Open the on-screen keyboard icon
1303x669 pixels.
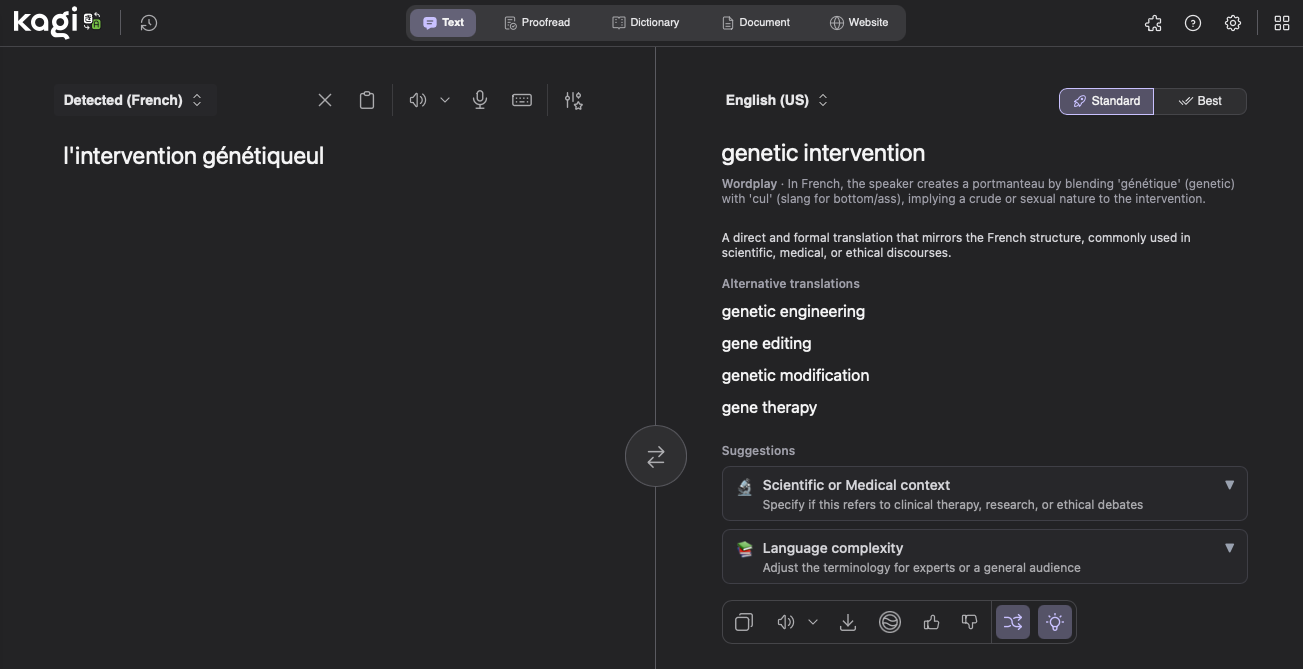522,100
